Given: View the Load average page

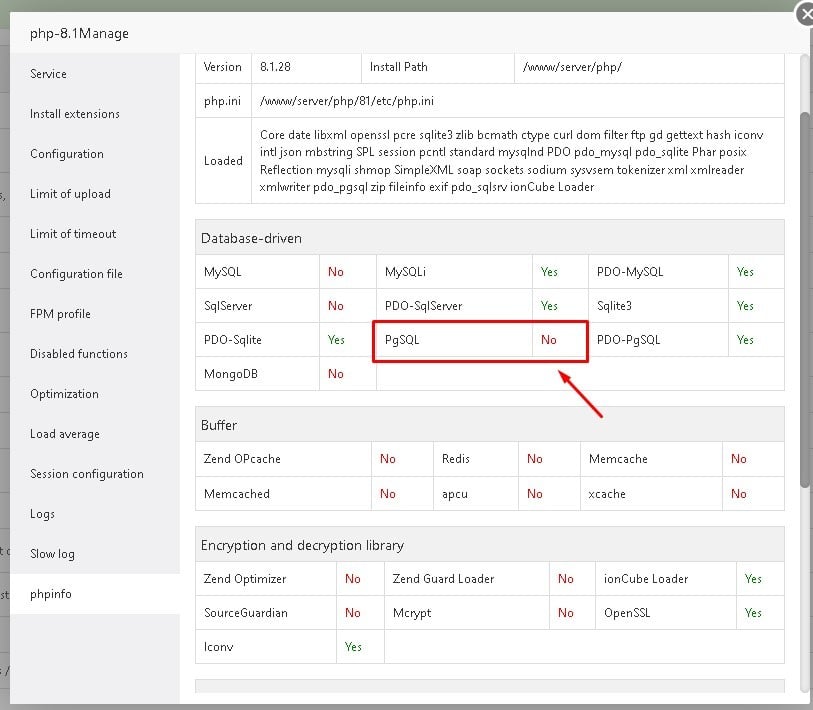Looking at the screenshot, I should pos(64,434).
